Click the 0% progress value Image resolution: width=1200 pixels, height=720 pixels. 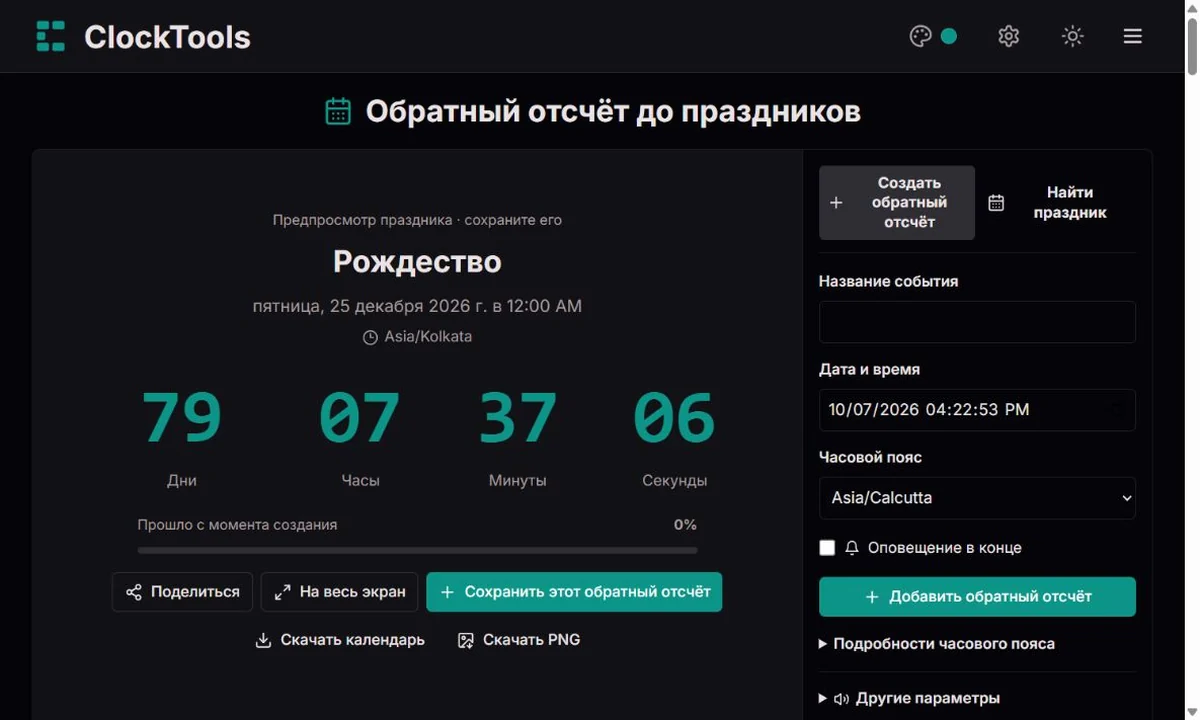685,525
